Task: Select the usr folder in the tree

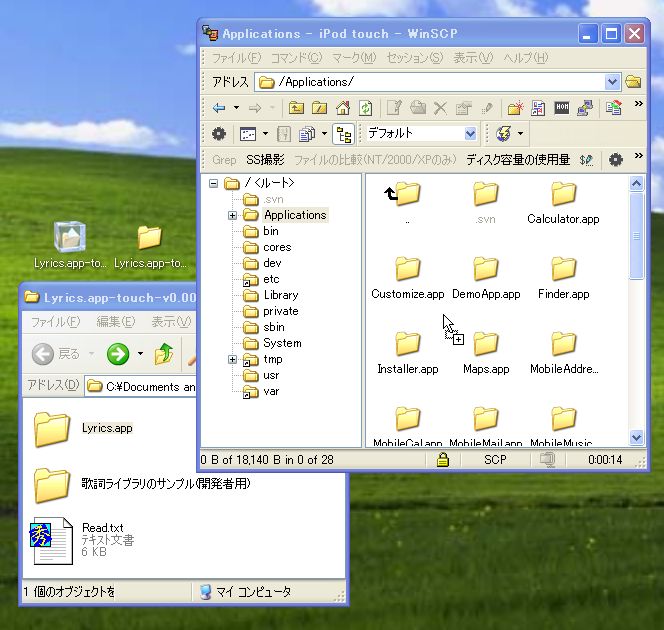Action: coord(271,375)
